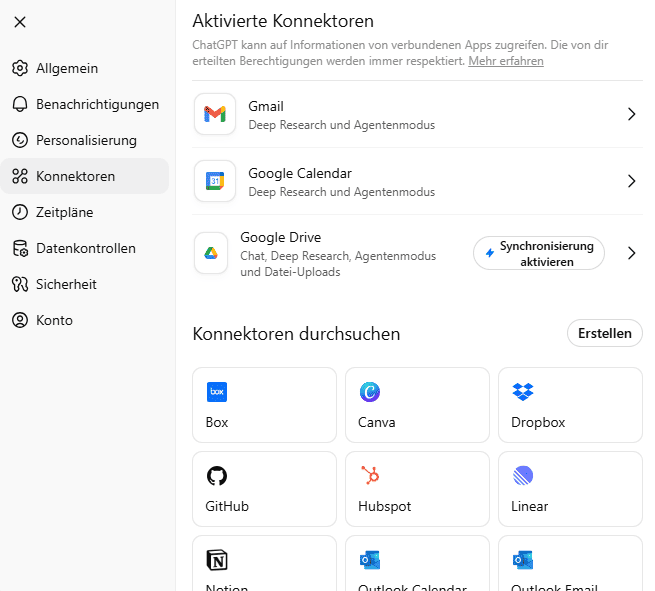Click the Dropbox logo icon
The width and height of the screenshot is (655, 591).
(x=523, y=392)
